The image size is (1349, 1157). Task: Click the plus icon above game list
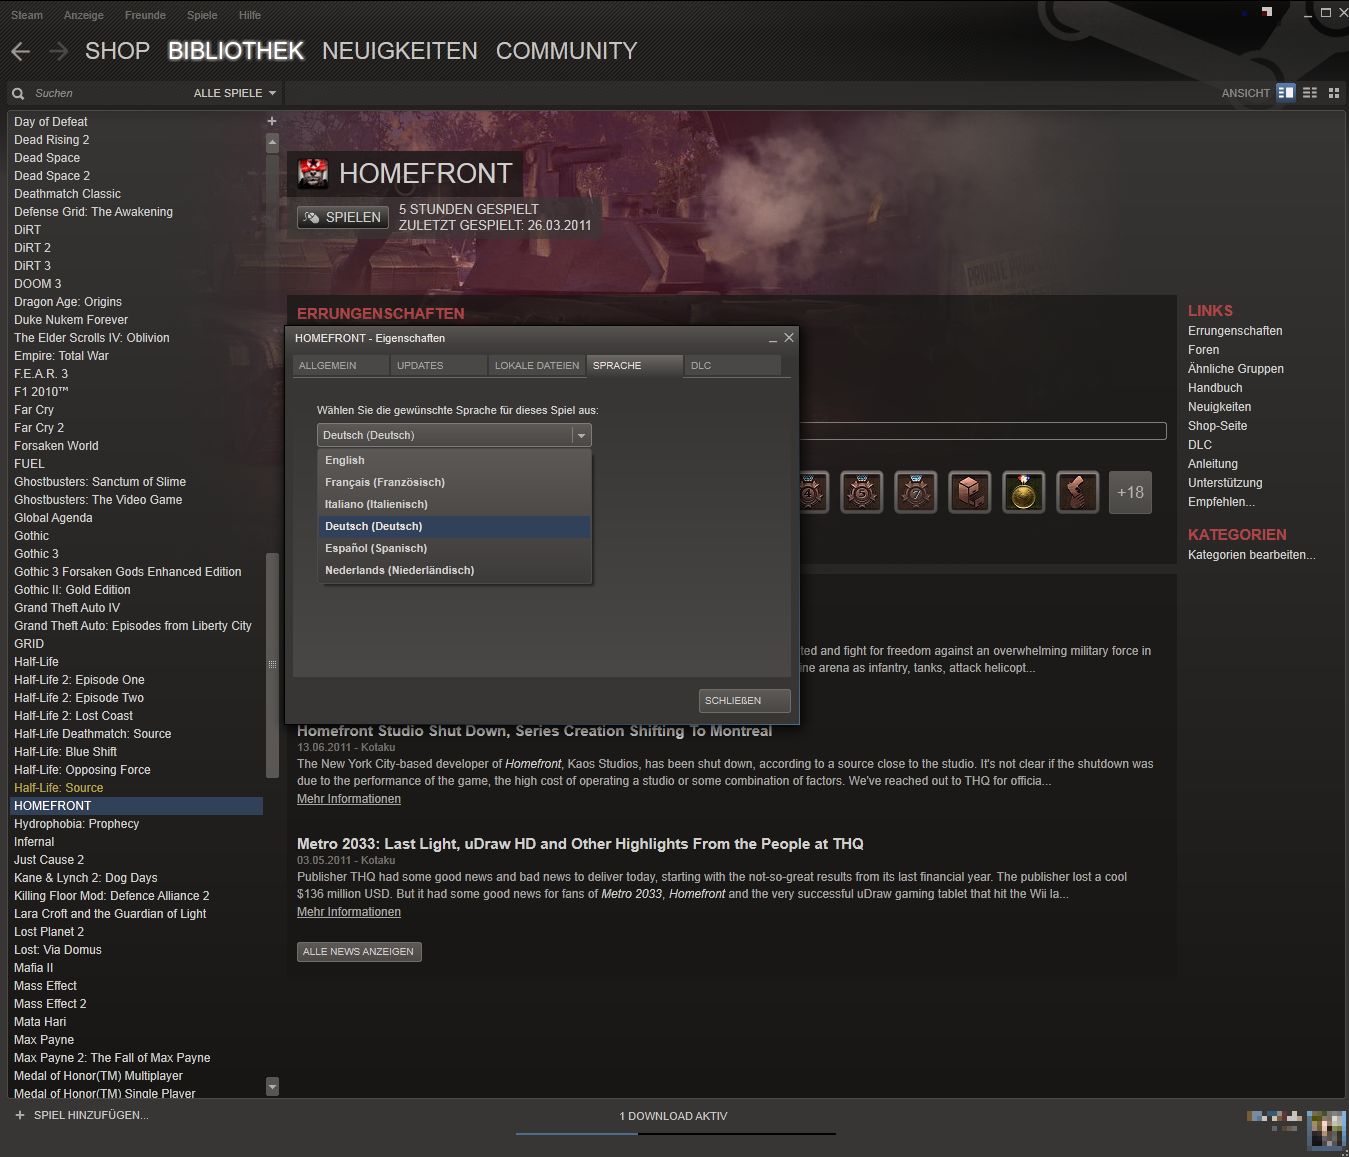click(271, 121)
